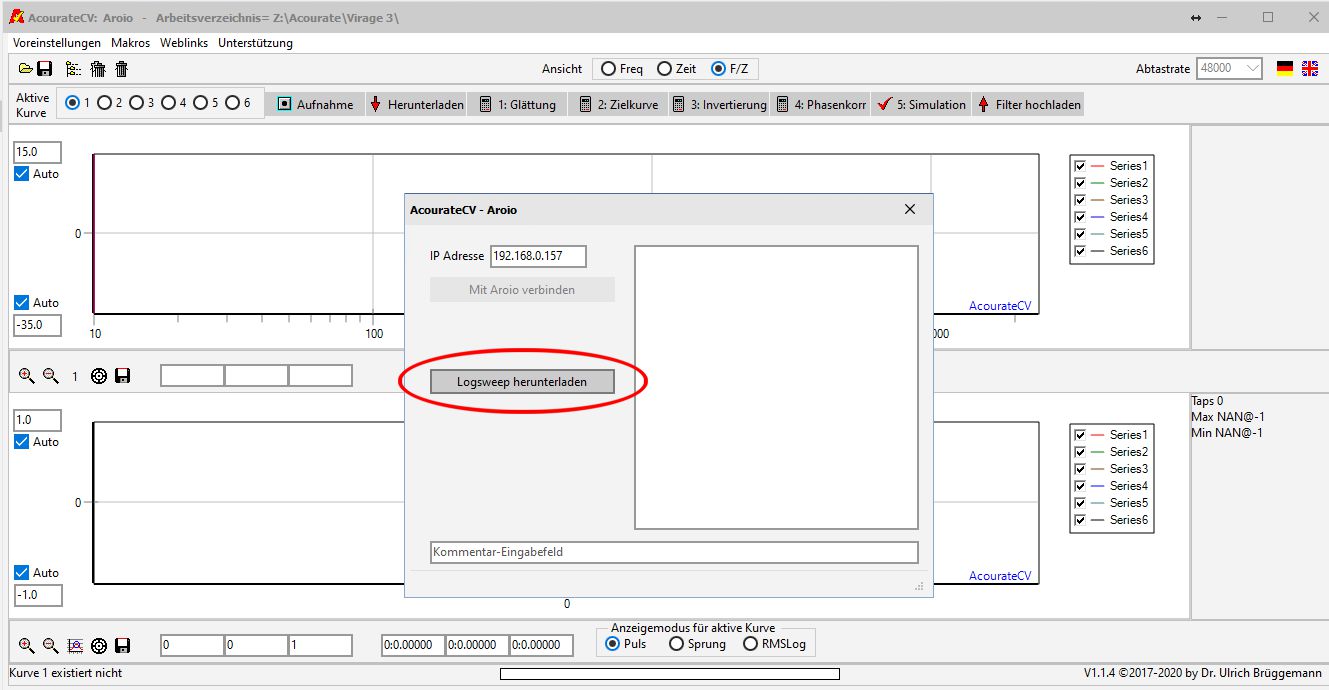Zoom out on the upper chart
The width and height of the screenshot is (1329, 690).
[x=51, y=376]
